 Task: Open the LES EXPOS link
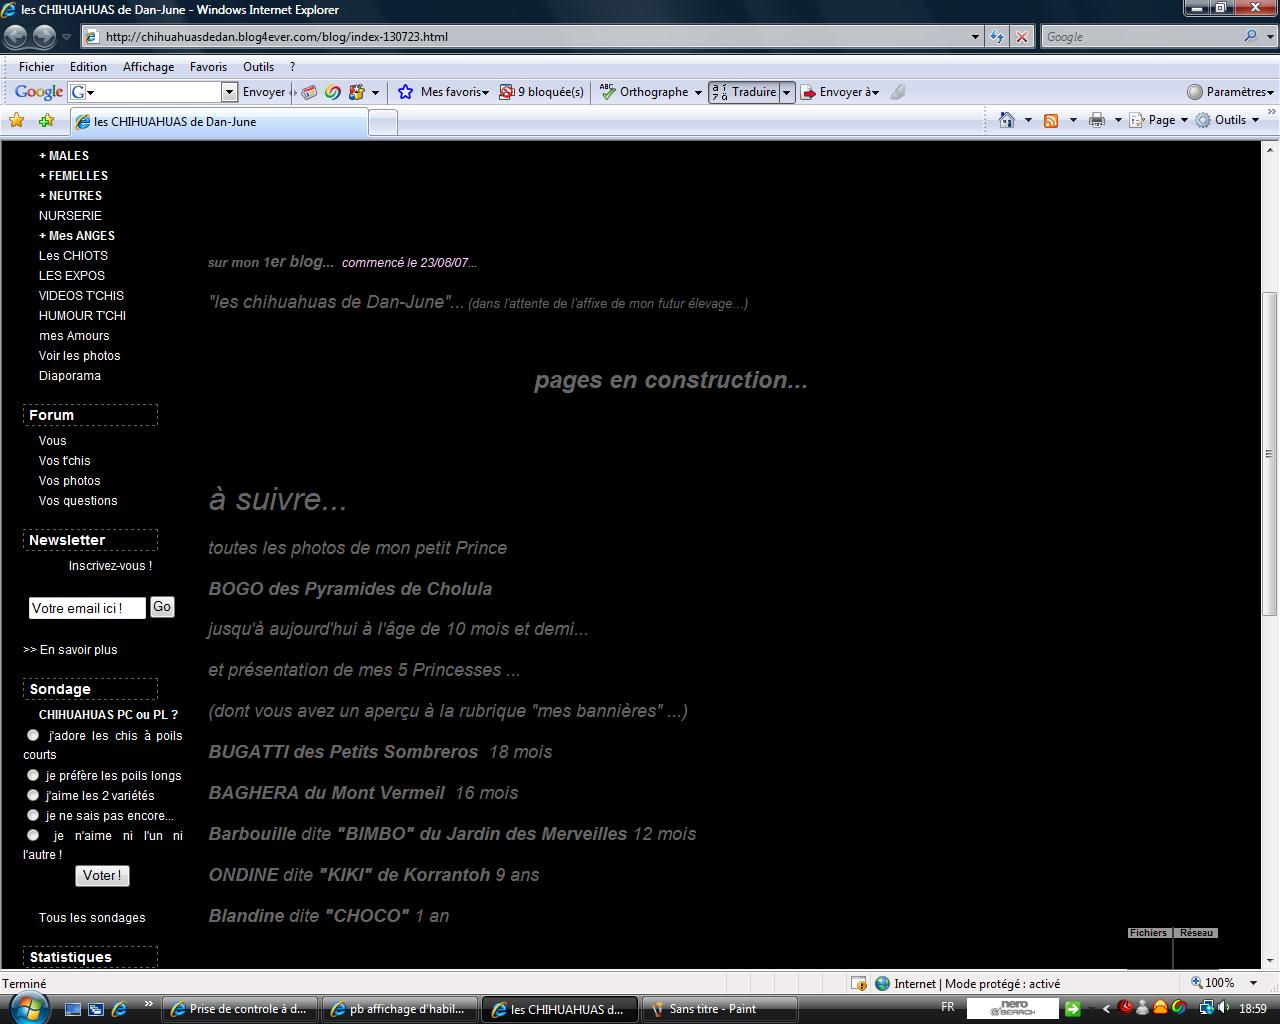click(71, 275)
